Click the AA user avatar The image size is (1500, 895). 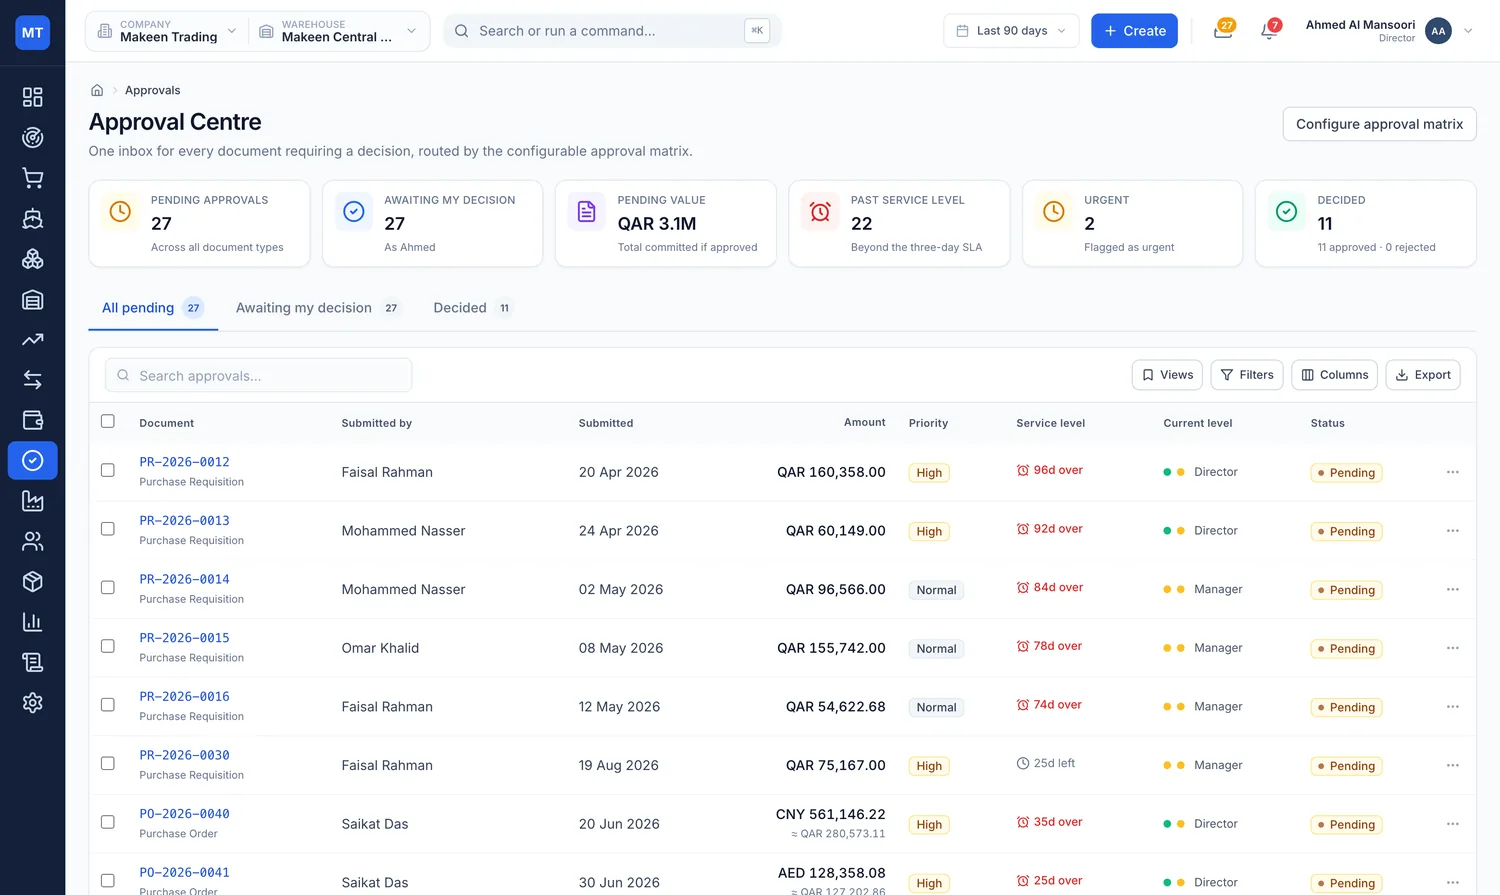[1438, 31]
